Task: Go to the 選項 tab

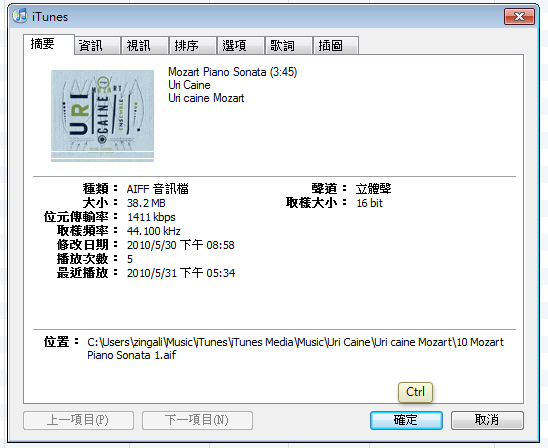Action: point(241,45)
